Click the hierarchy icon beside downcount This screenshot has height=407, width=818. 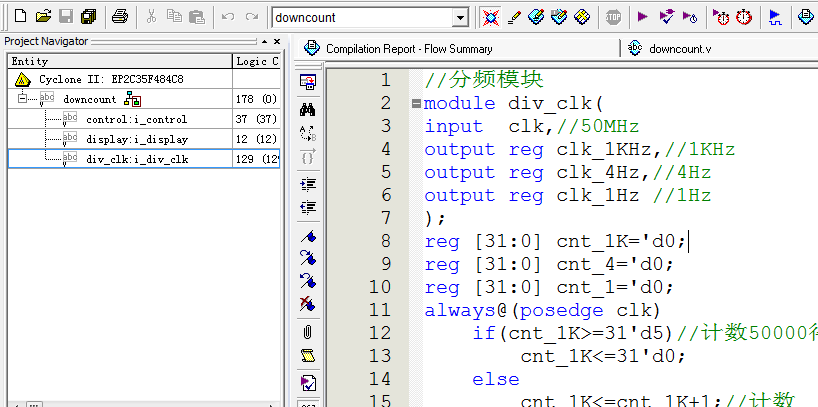tap(133, 99)
